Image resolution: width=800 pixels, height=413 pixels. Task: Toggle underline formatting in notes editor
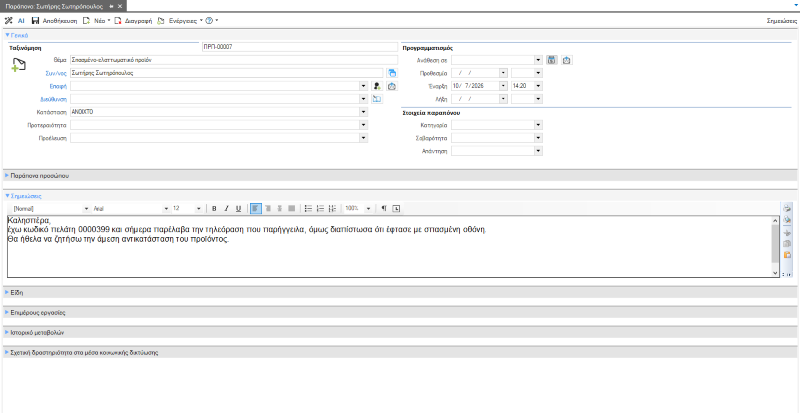[x=238, y=209]
